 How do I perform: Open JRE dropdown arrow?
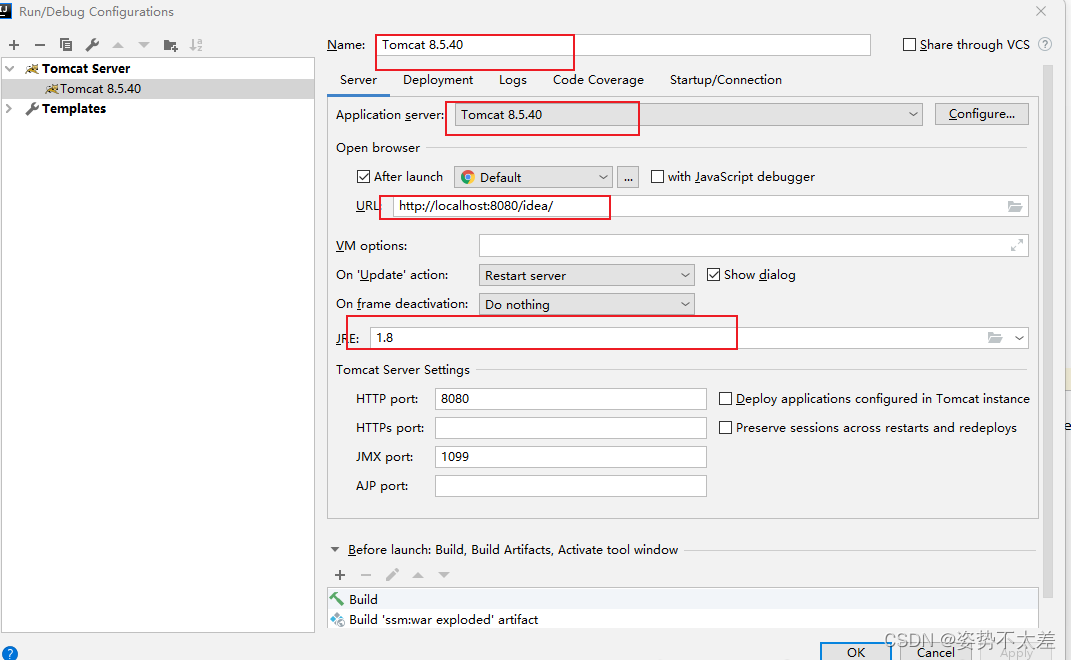click(x=1019, y=338)
